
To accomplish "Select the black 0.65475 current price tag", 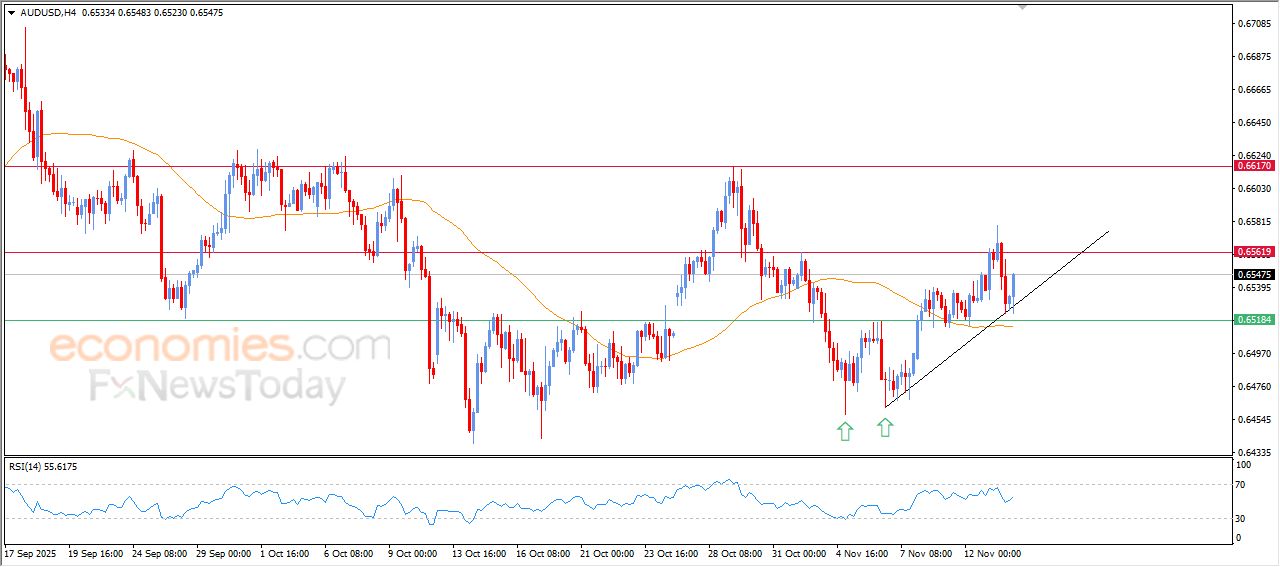I will coord(1253,274).
